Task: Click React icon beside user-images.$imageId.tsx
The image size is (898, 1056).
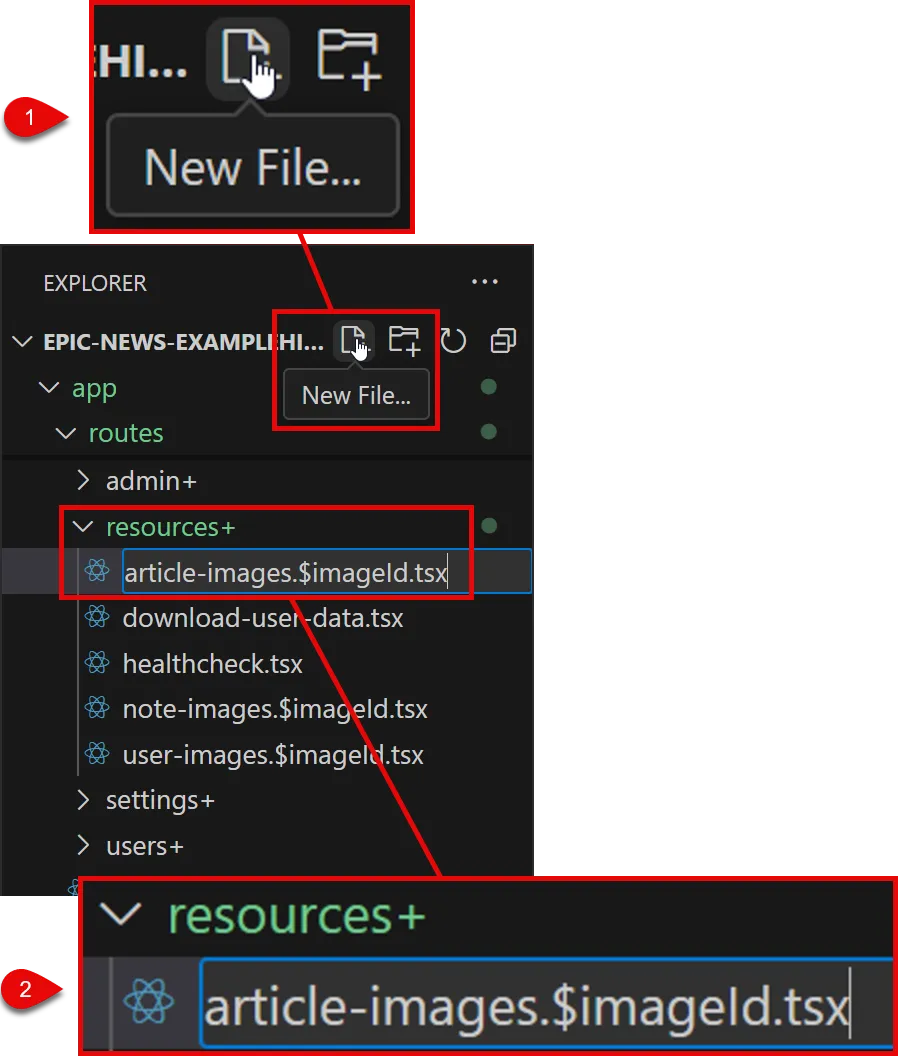Action: coord(97,754)
